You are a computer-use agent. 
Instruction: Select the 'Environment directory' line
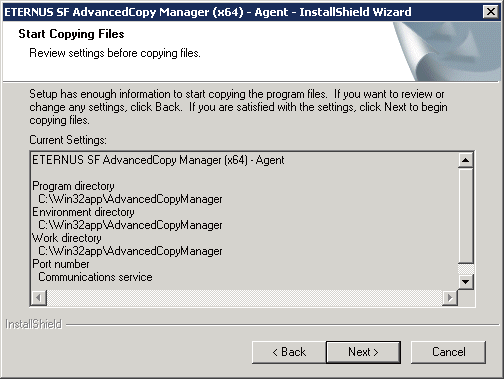coord(83,212)
